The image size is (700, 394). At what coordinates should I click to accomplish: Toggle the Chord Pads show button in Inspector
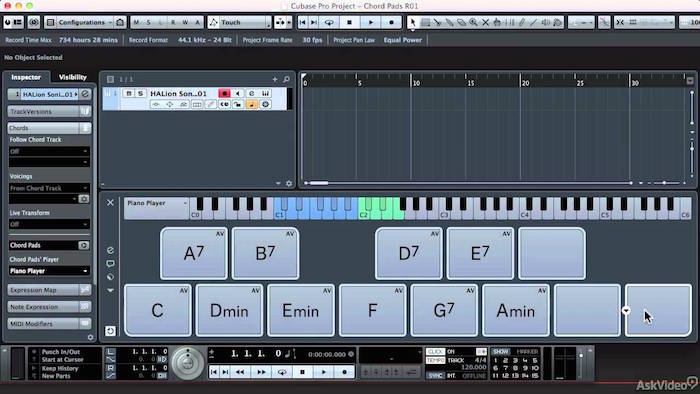tap(83, 245)
